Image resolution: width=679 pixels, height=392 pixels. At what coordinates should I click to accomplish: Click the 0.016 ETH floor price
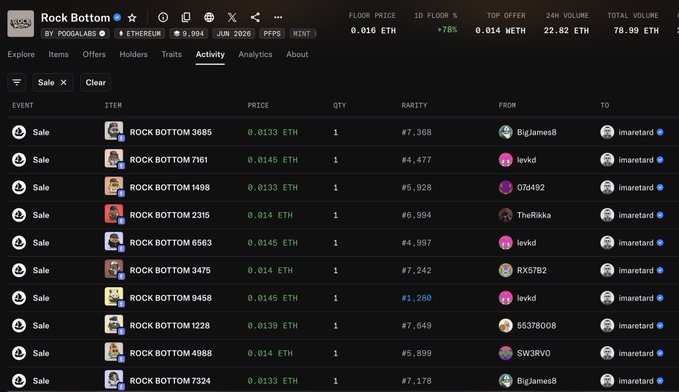(x=373, y=30)
